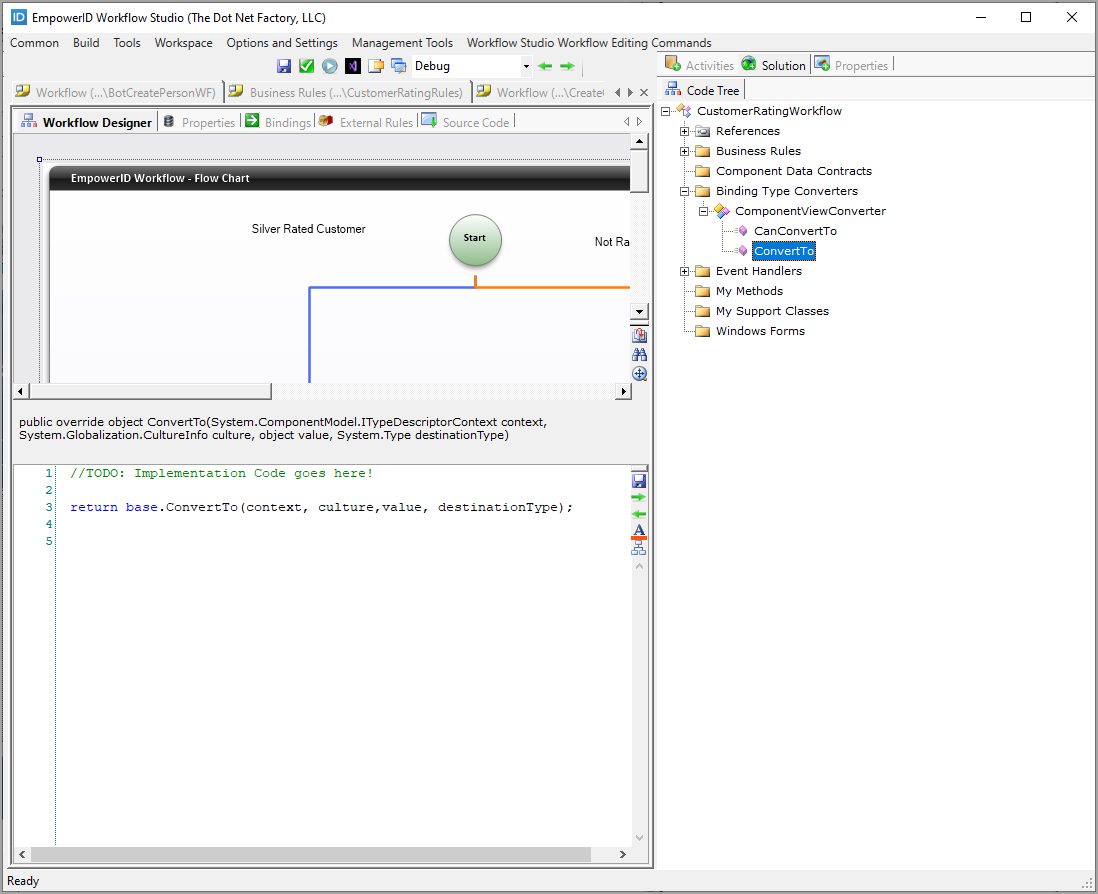The image size is (1098, 894).
Task: Click green left arrow in code editor sidebar
Action: tap(639, 515)
